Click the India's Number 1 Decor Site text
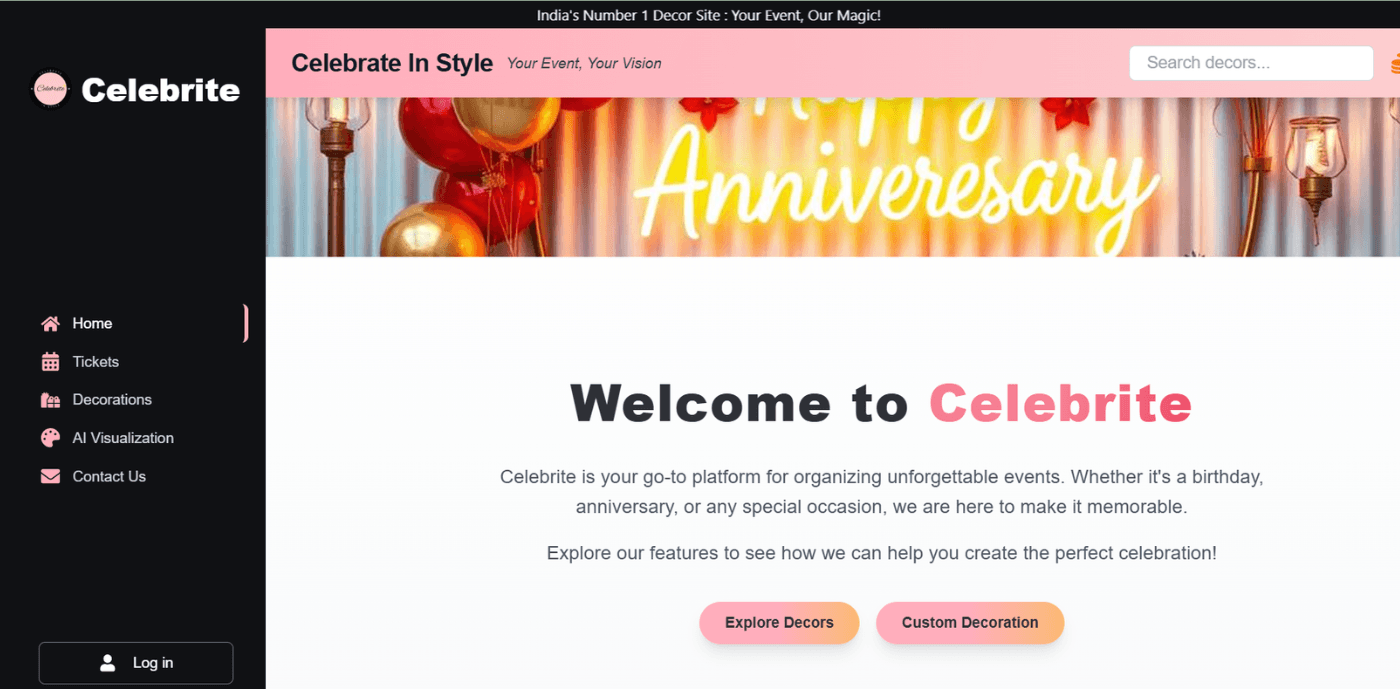Image resolution: width=1400 pixels, height=700 pixels. (709, 15)
